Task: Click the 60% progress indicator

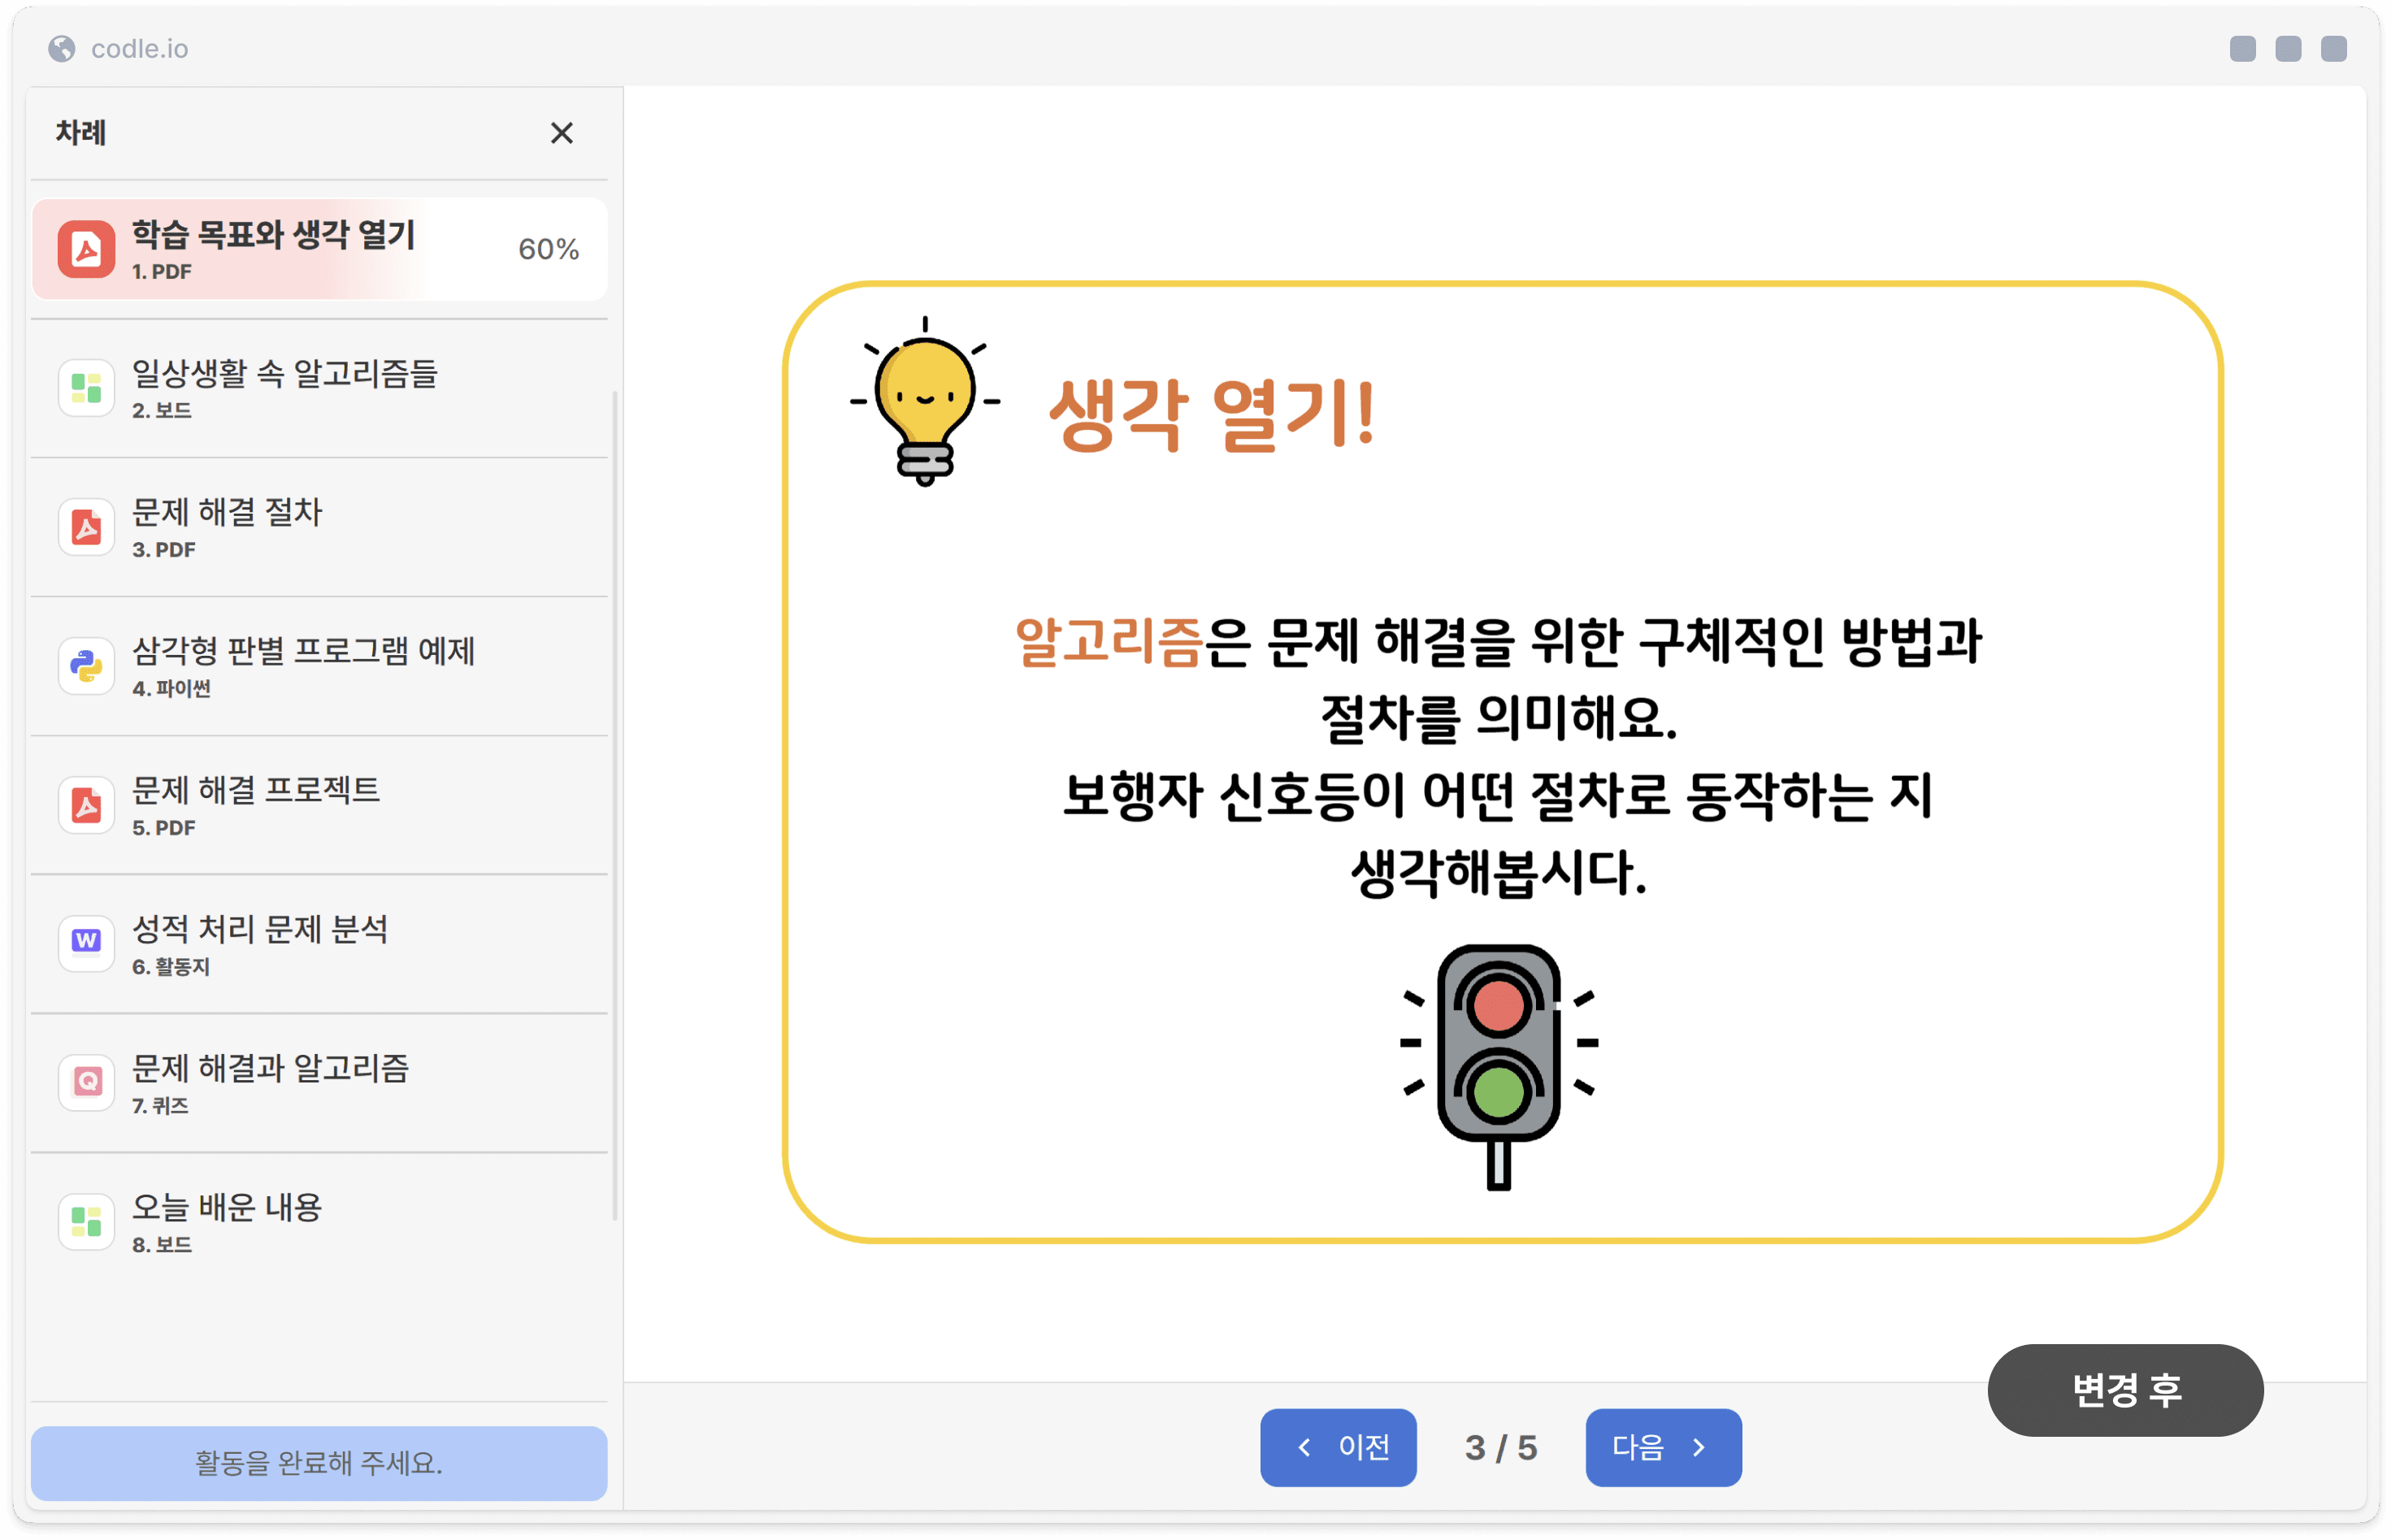Action: pyautogui.click(x=548, y=249)
